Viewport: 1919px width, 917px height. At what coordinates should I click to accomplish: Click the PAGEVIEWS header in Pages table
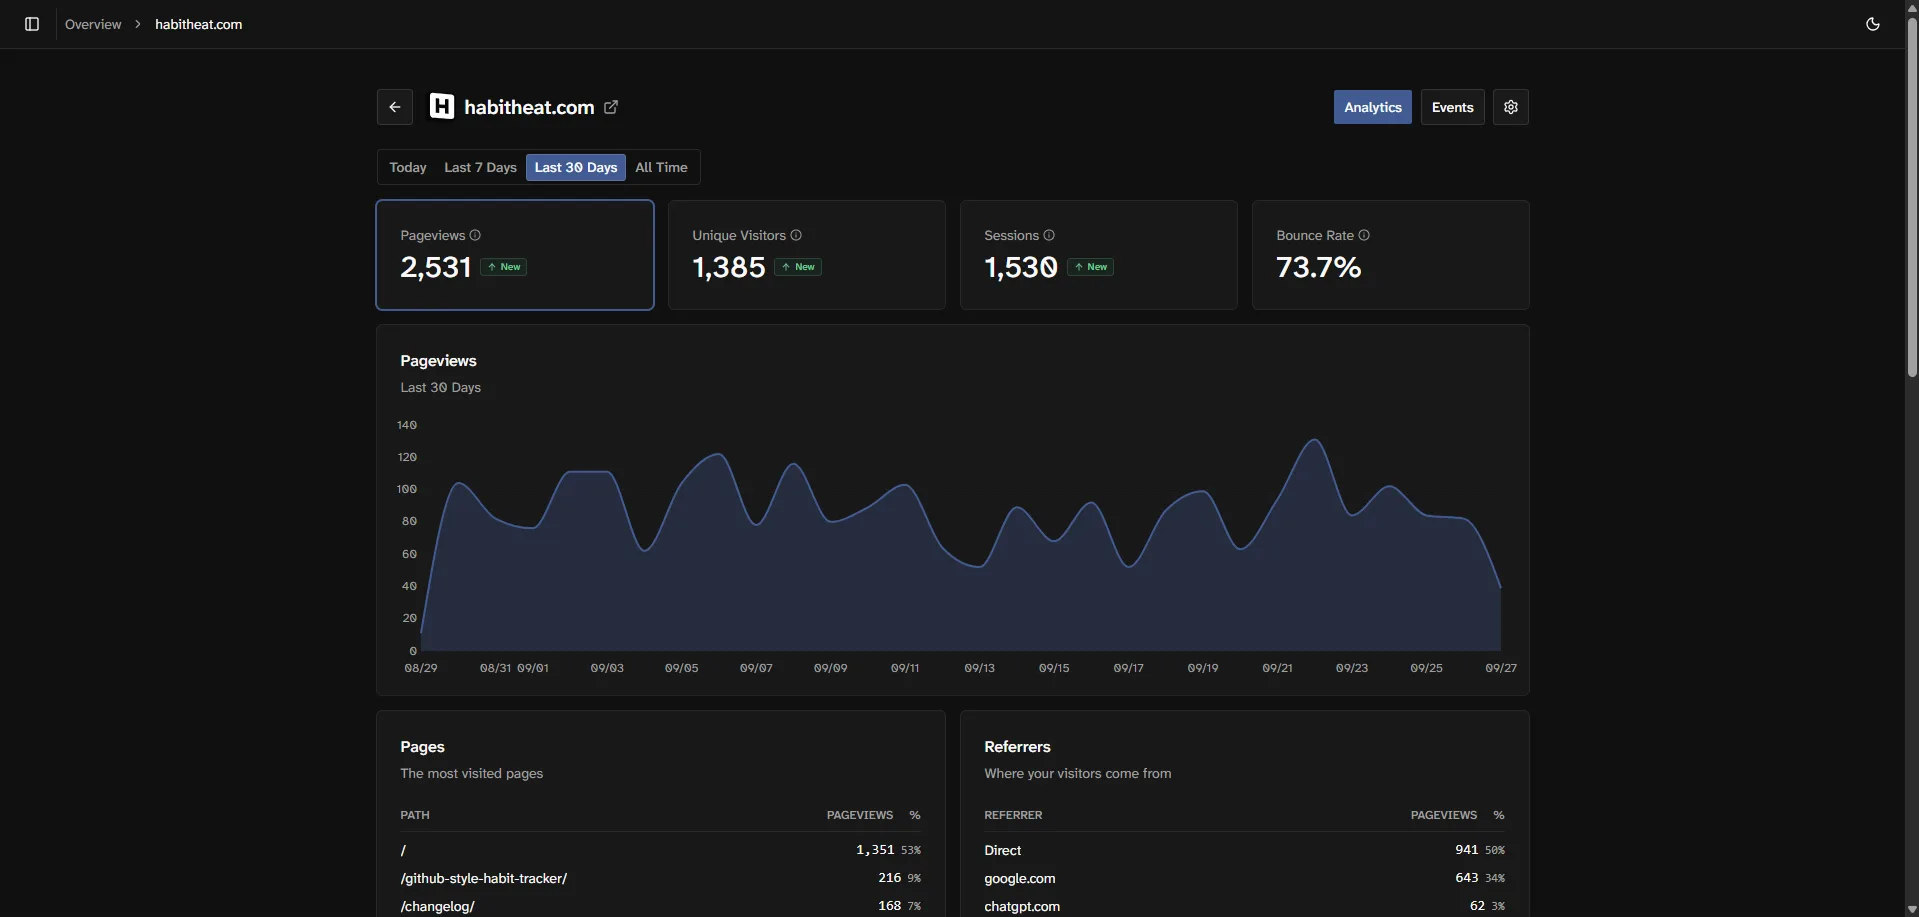coord(860,815)
